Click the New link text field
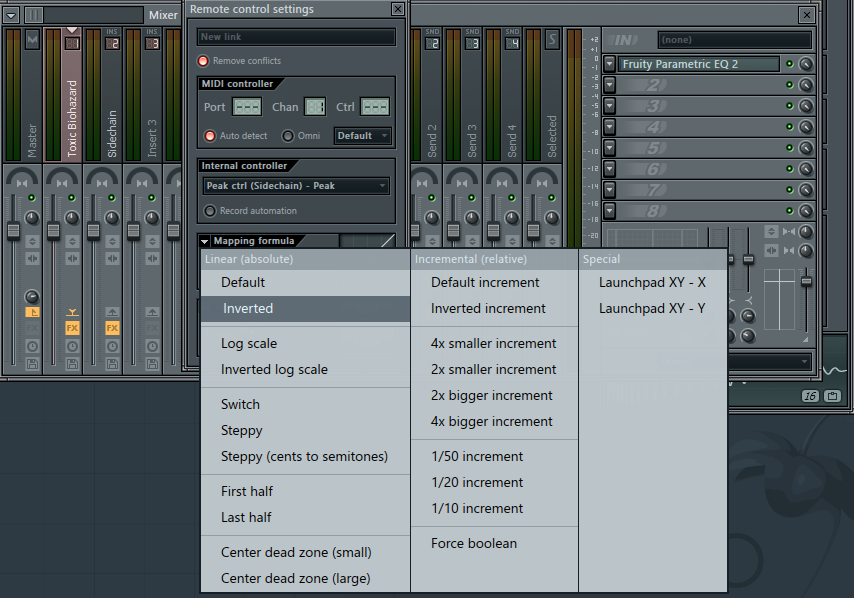This screenshot has width=854, height=598. point(296,37)
